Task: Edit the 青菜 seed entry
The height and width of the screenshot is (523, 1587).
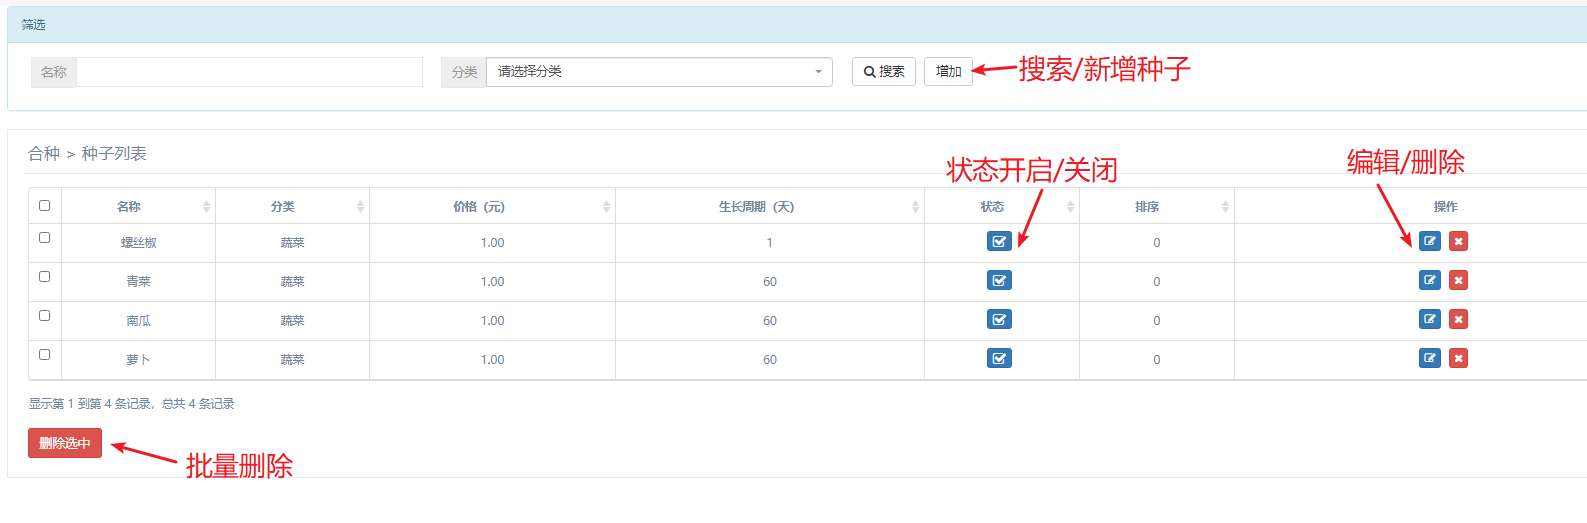Action: (1430, 280)
